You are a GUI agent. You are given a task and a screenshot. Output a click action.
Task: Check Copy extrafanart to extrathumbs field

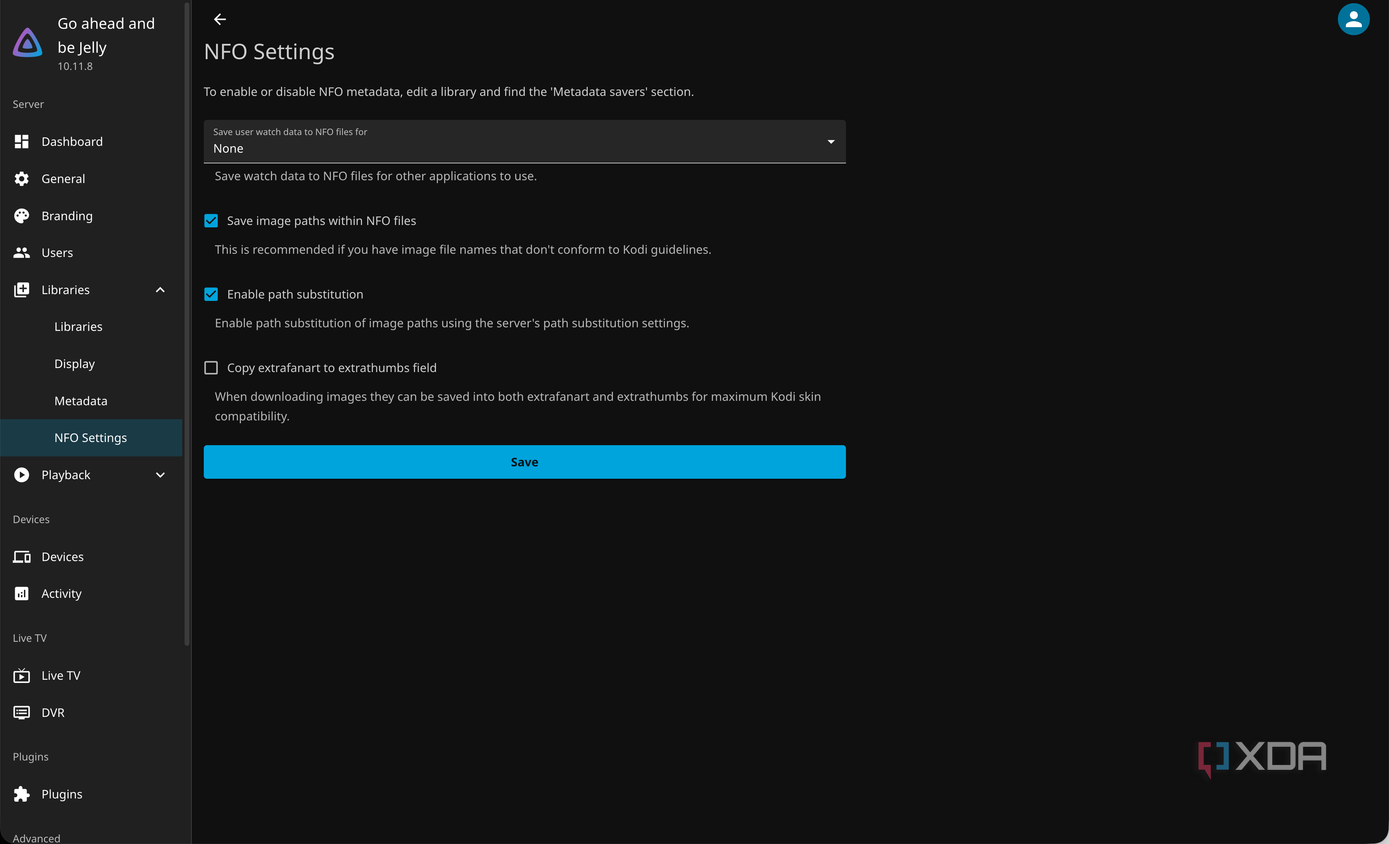coord(211,368)
